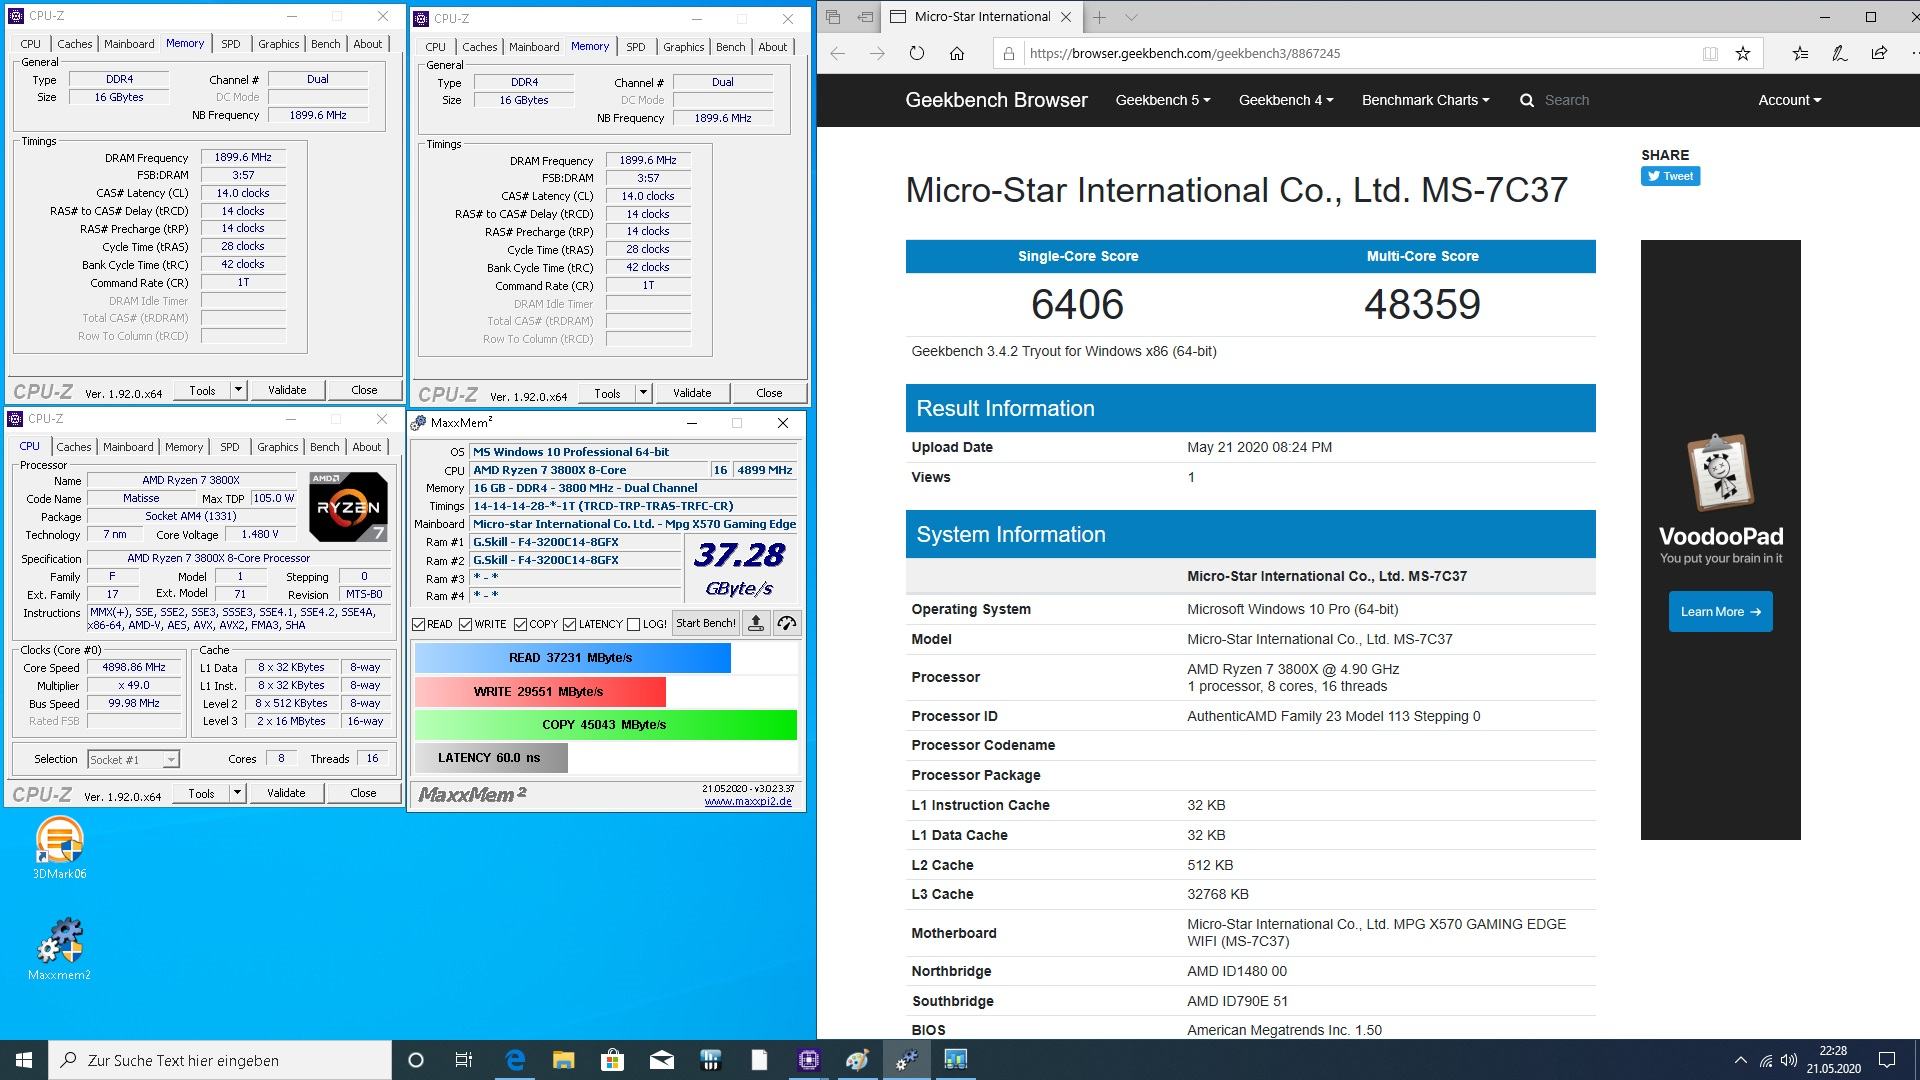Enable the LOG! checkbox
Screen dimensions: 1920x1080
coord(633,624)
